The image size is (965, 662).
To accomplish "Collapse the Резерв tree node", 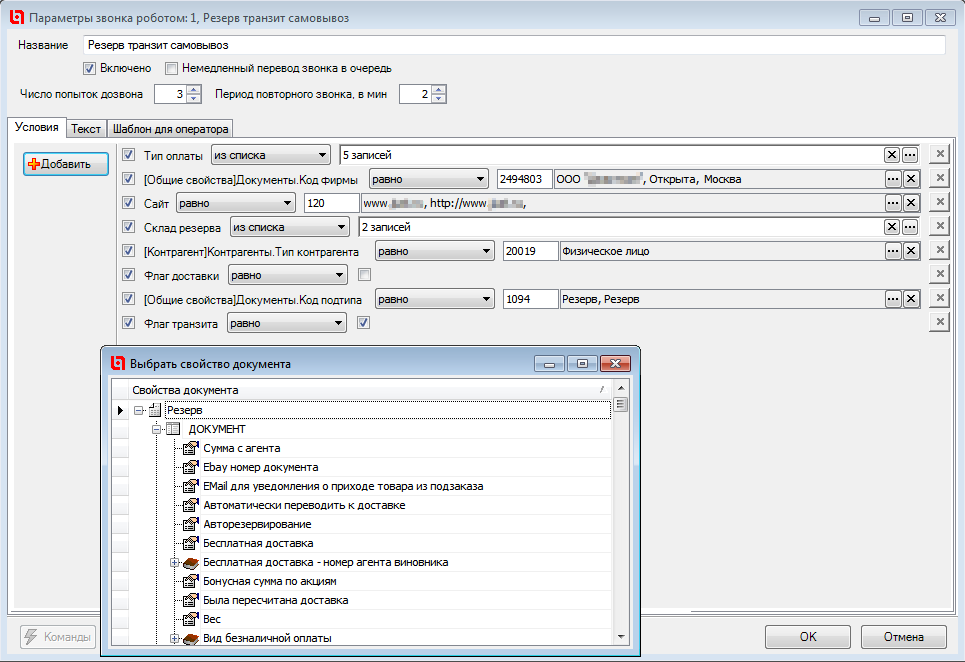I will point(138,410).
